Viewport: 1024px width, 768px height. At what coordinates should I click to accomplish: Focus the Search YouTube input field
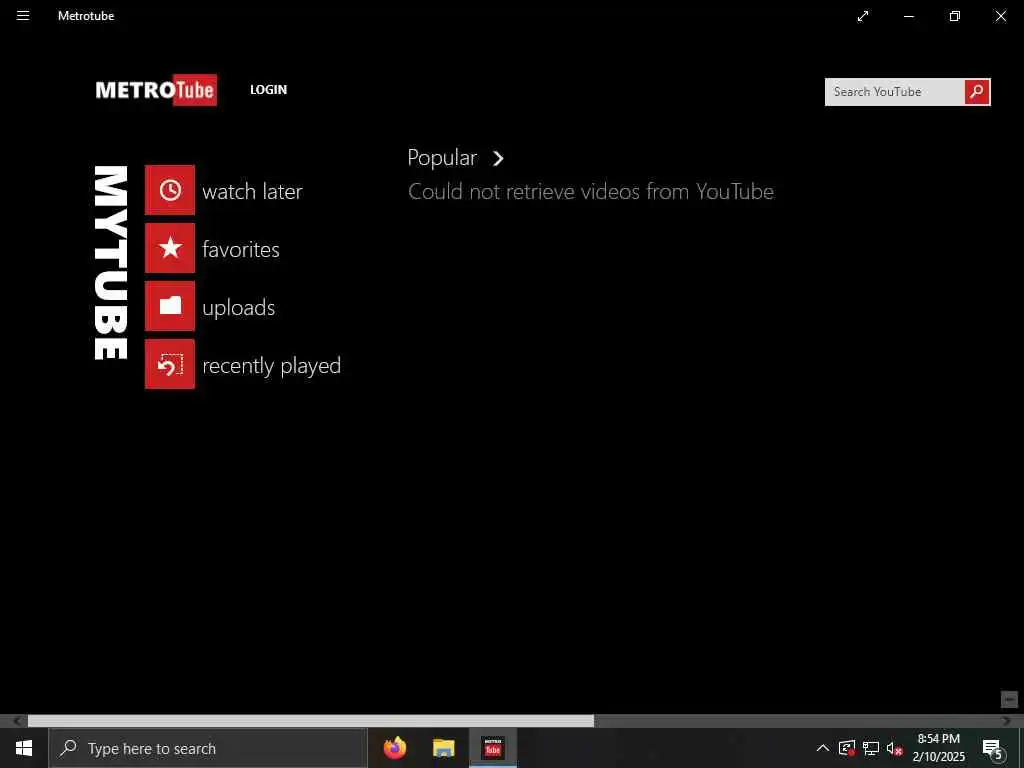coord(894,92)
